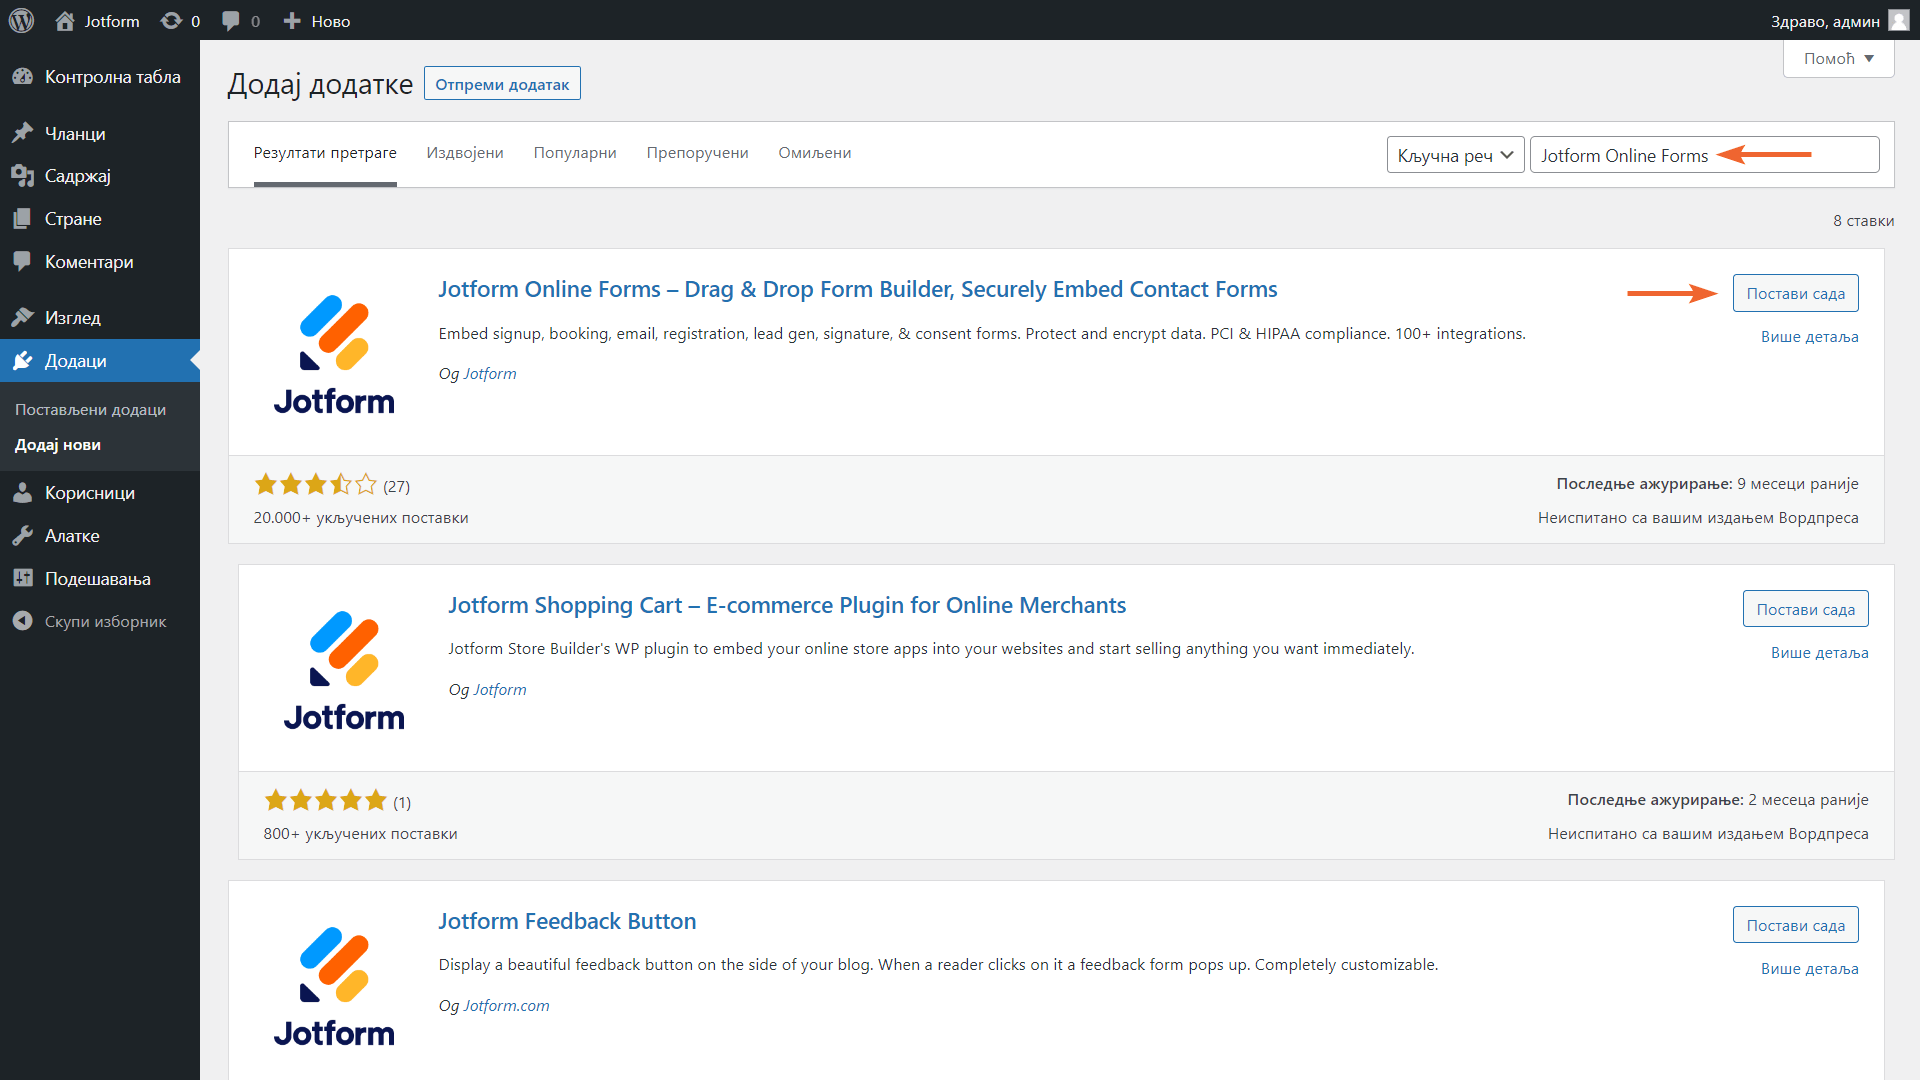Click the + Ново admin bar menu
1920x1080 pixels.
click(317, 20)
